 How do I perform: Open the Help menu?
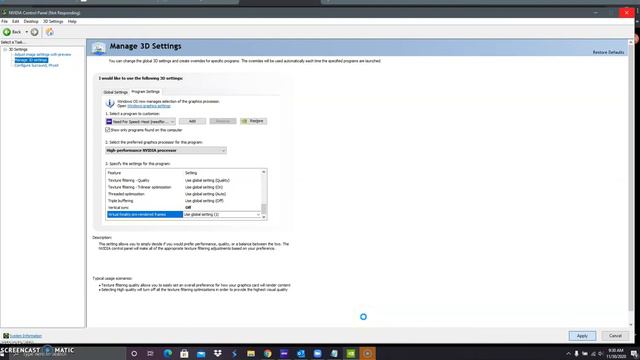pos(72,21)
